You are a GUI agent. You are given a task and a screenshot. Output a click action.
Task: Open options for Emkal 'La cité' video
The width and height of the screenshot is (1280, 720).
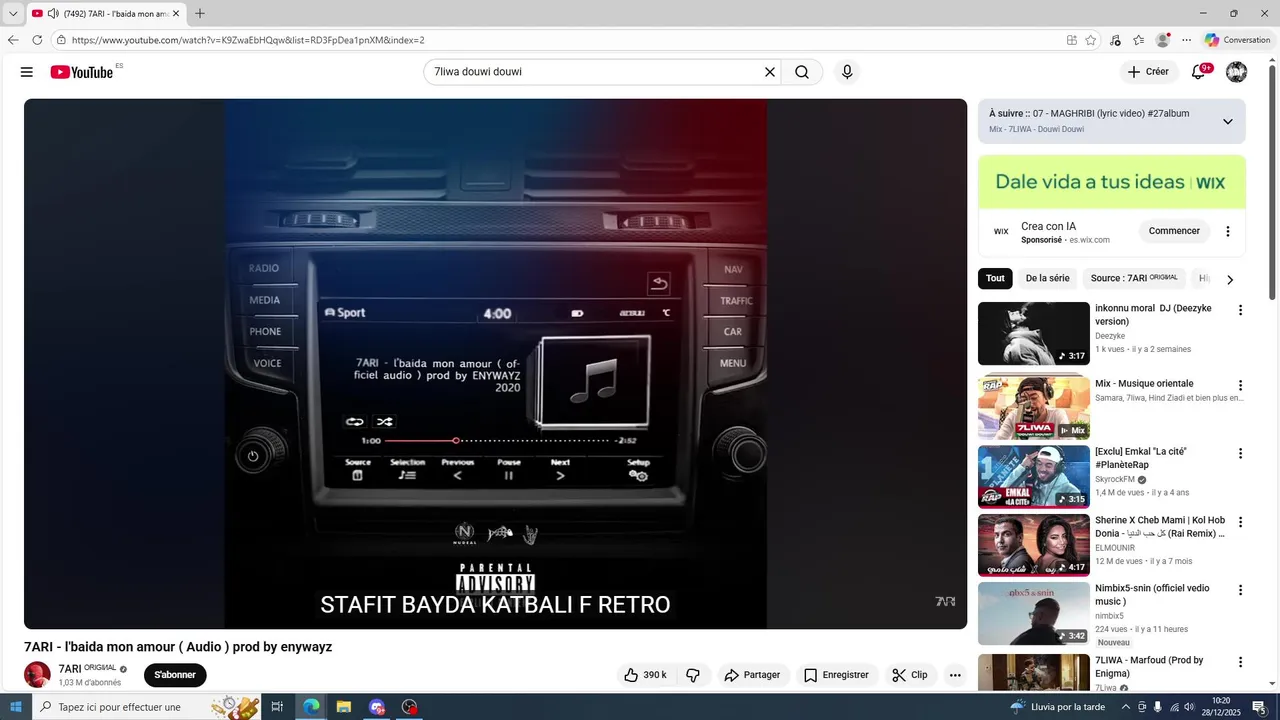[1240, 453]
